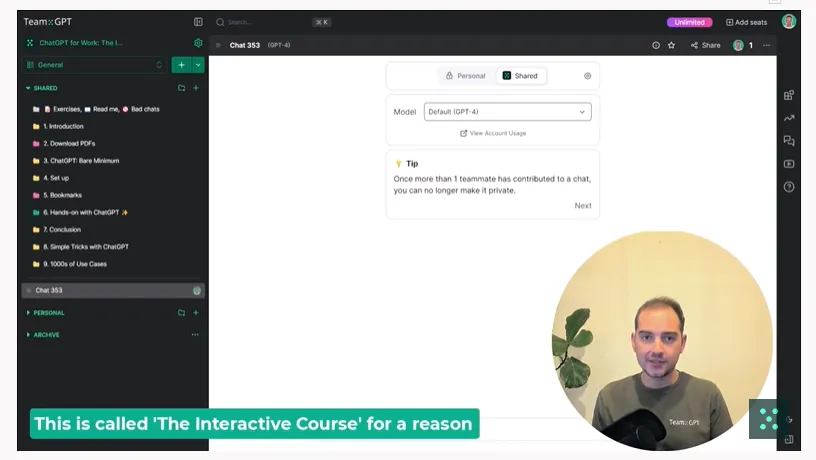
Task: Switch chat to Personal
Action: click(x=465, y=76)
